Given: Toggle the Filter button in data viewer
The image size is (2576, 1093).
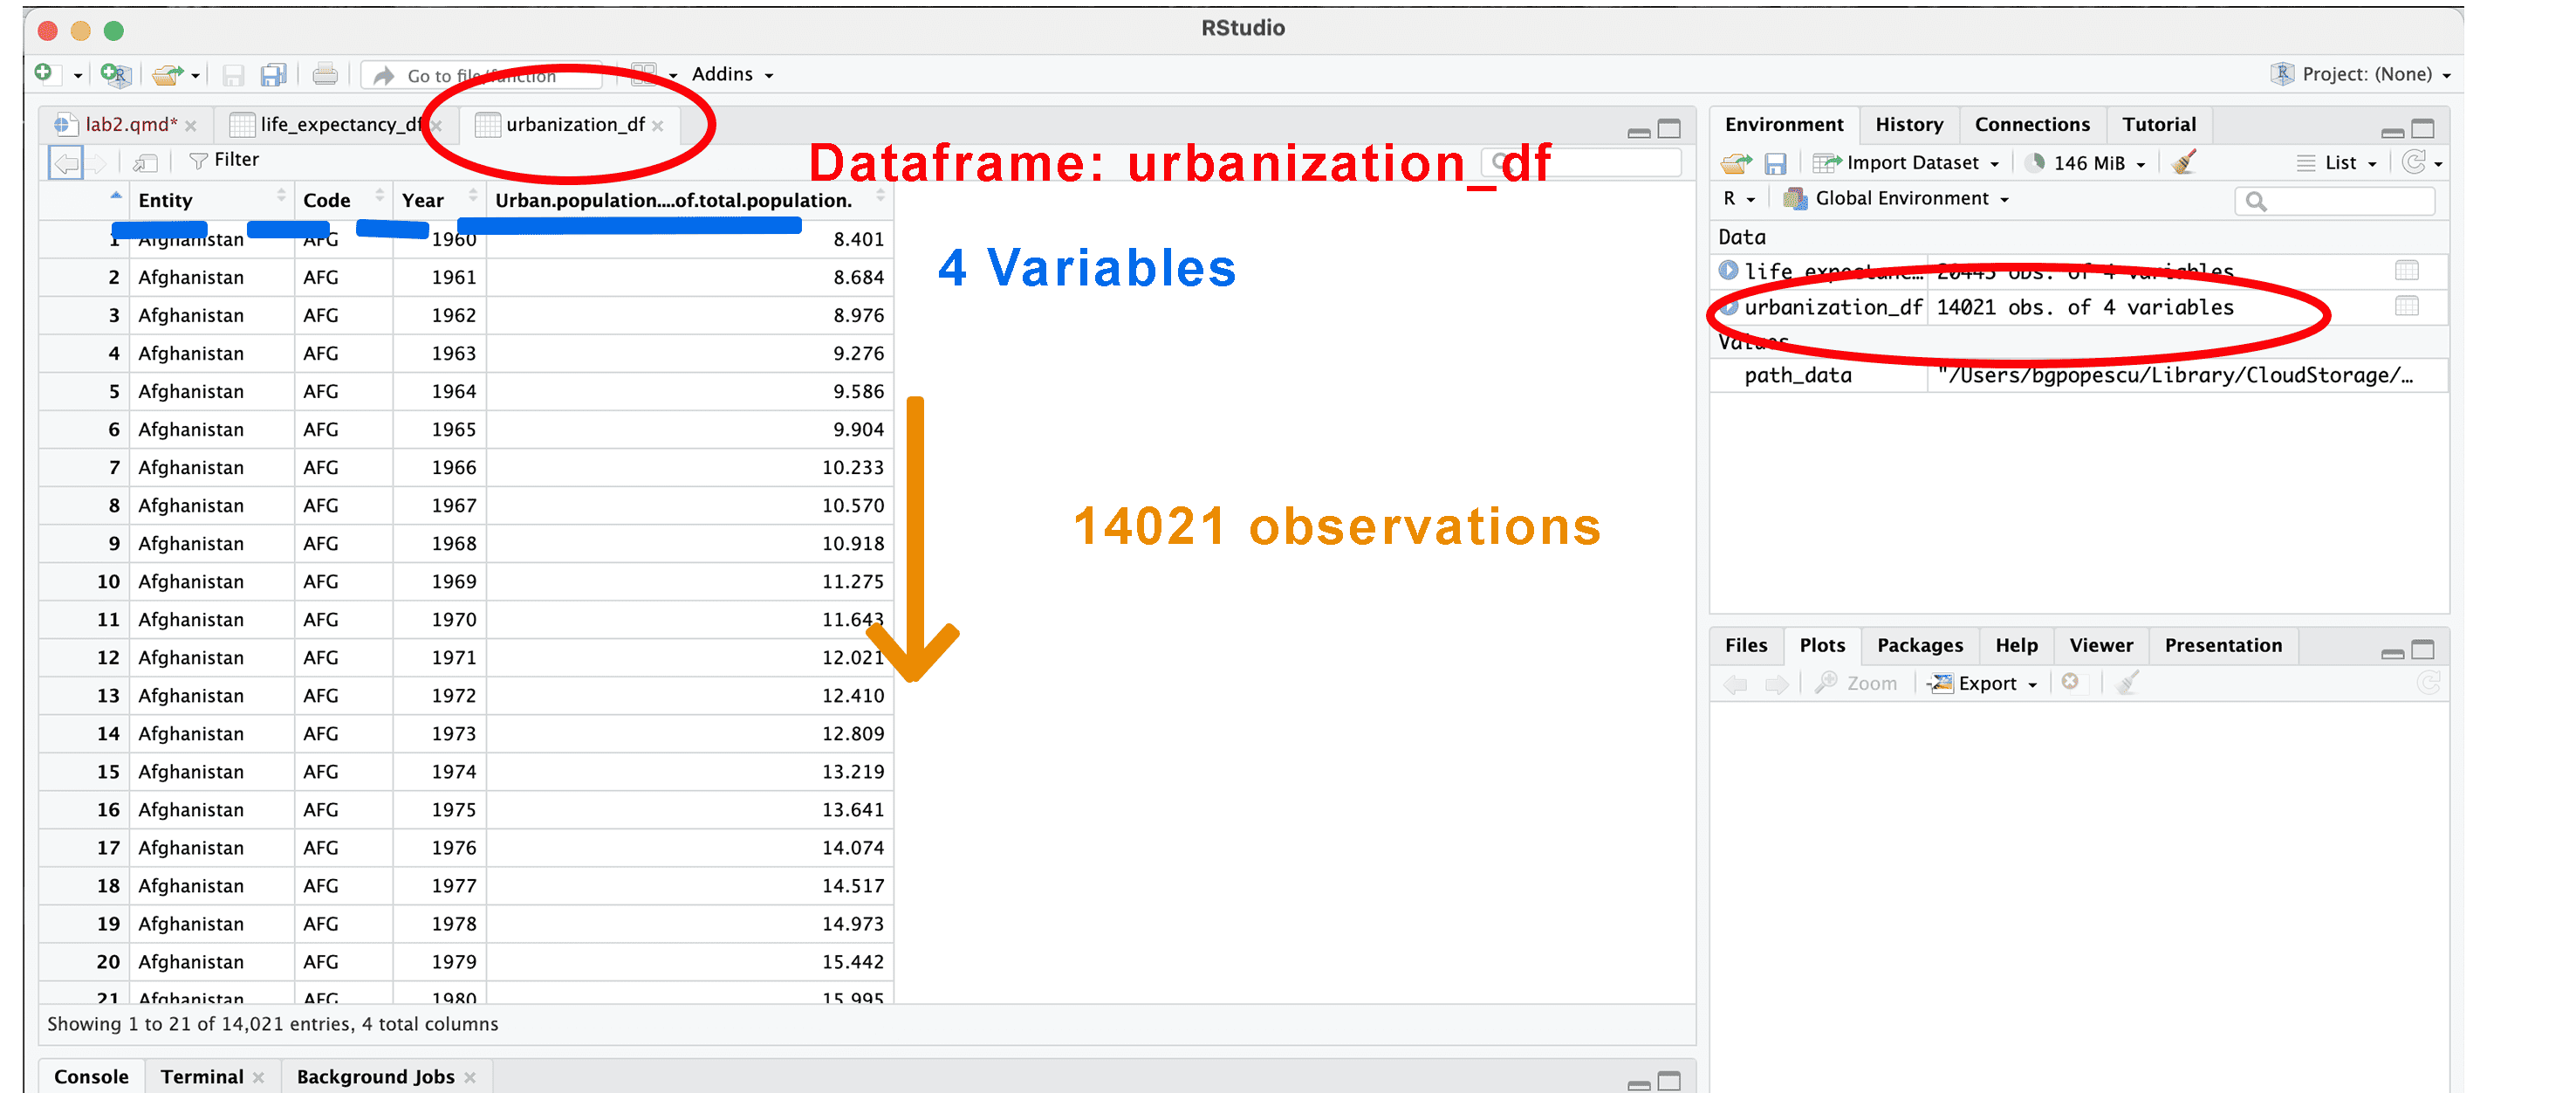Looking at the screenshot, I should point(224,160).
